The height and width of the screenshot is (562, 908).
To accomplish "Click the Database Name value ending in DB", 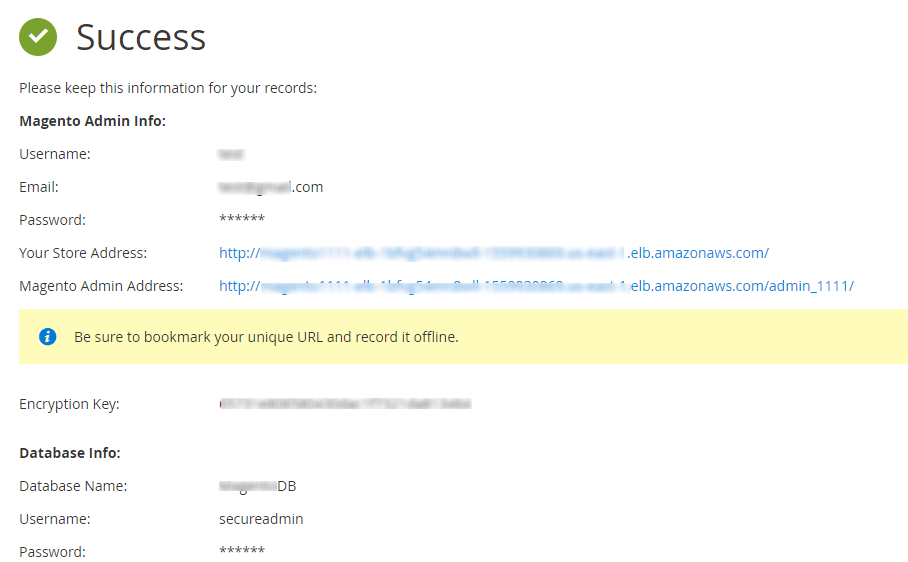I will point(258,486).
